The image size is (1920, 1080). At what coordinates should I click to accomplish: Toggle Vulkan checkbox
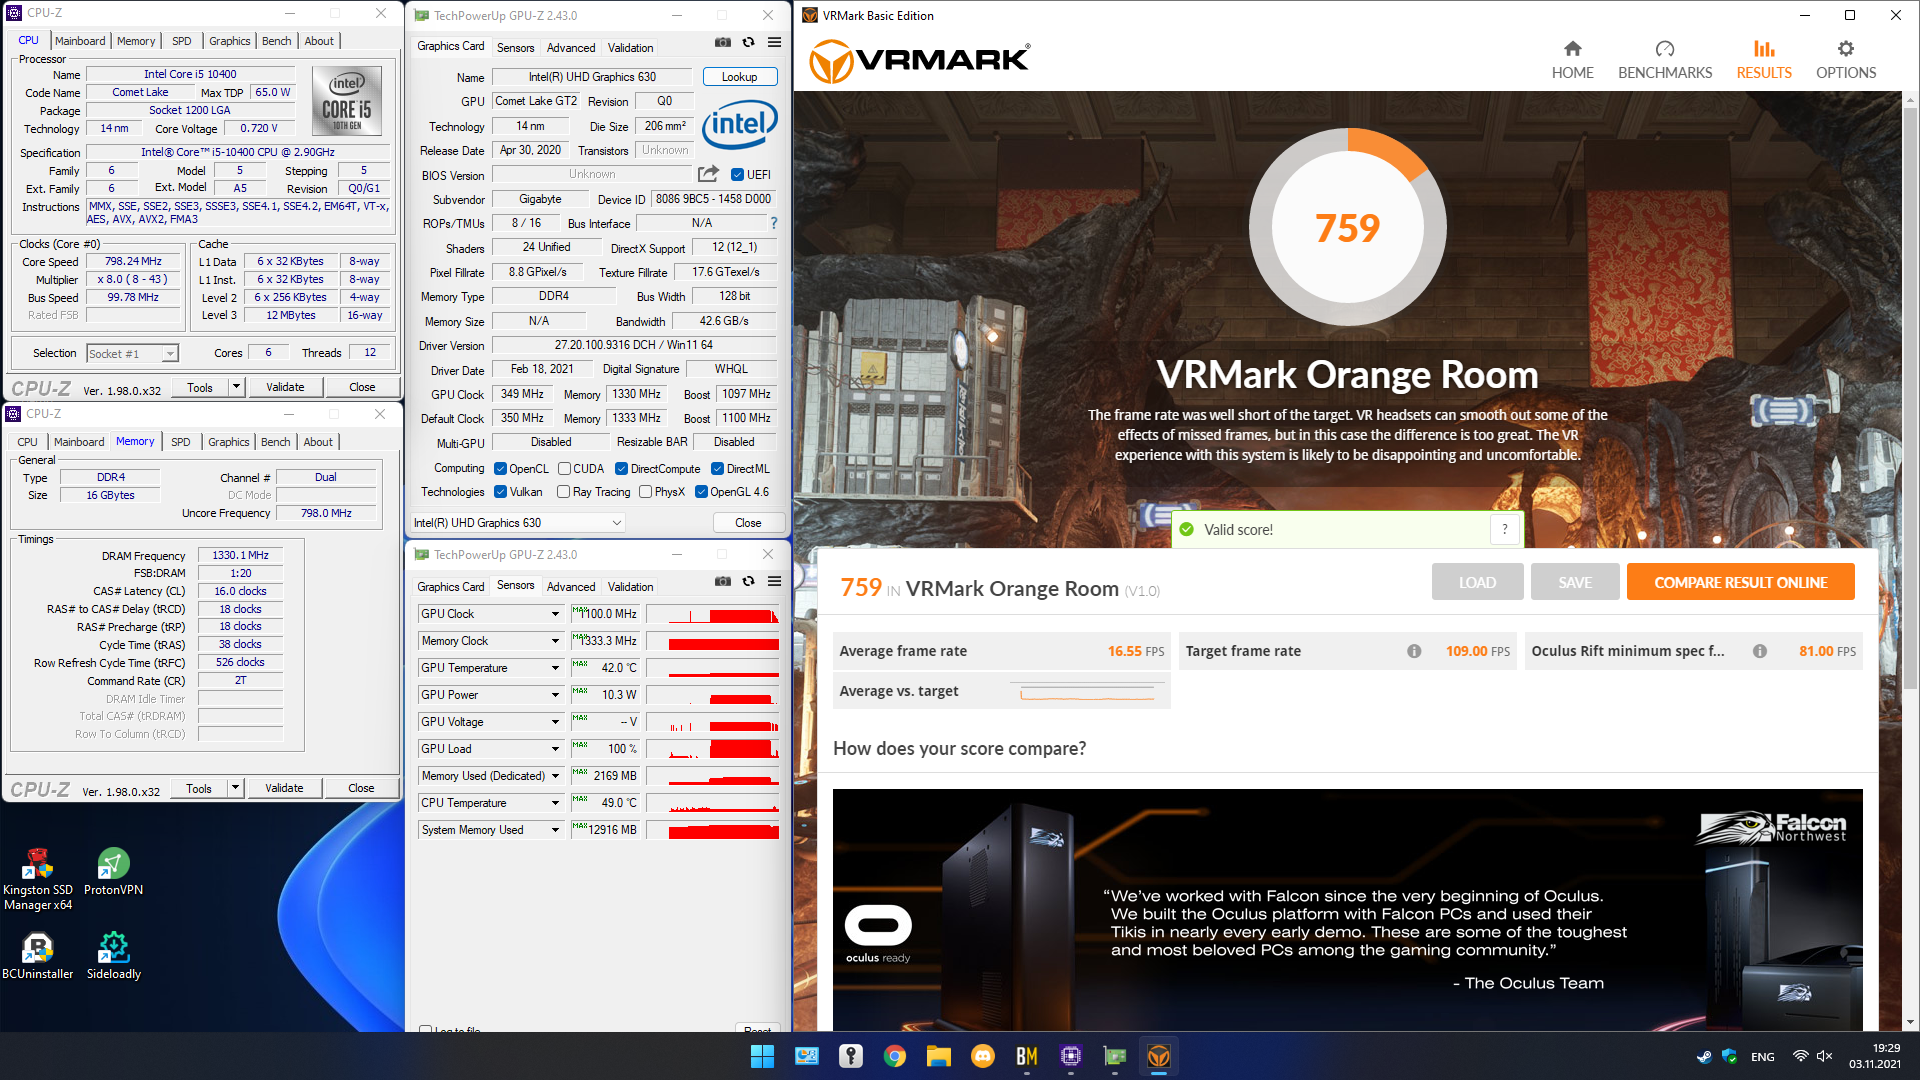click(x=500, y=491)
